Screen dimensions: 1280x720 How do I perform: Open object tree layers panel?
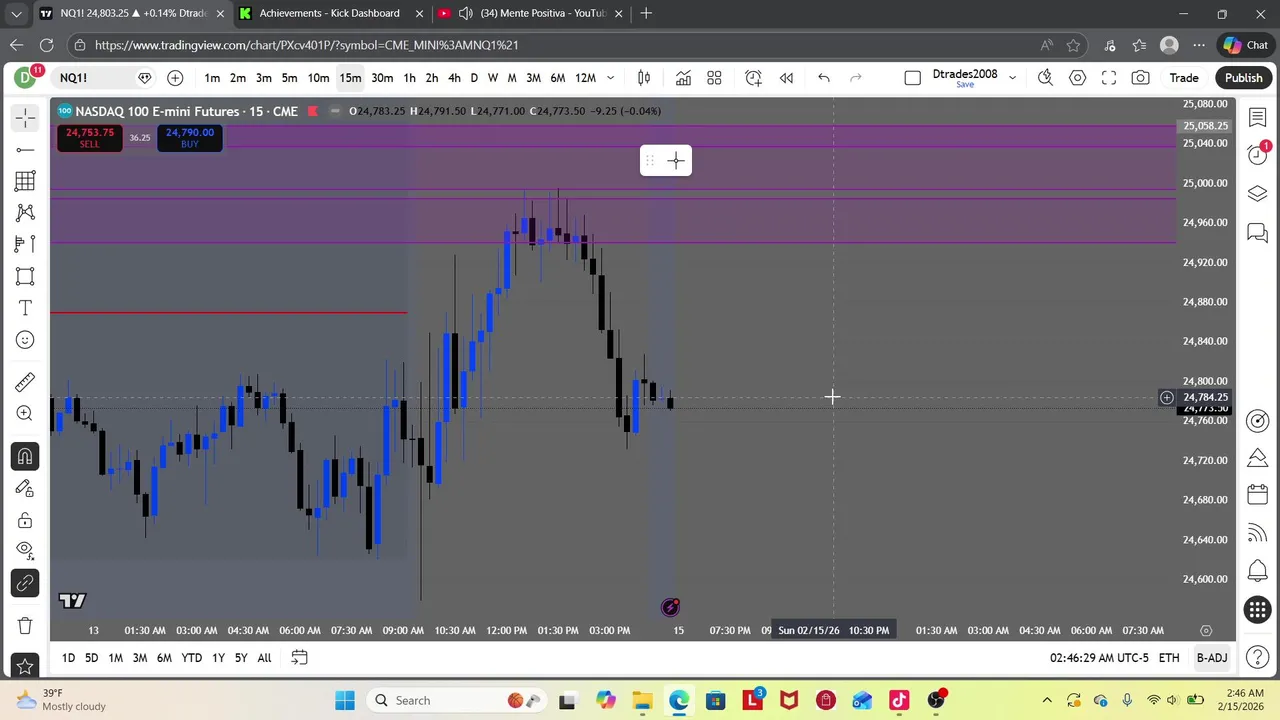pos(1257,193)
